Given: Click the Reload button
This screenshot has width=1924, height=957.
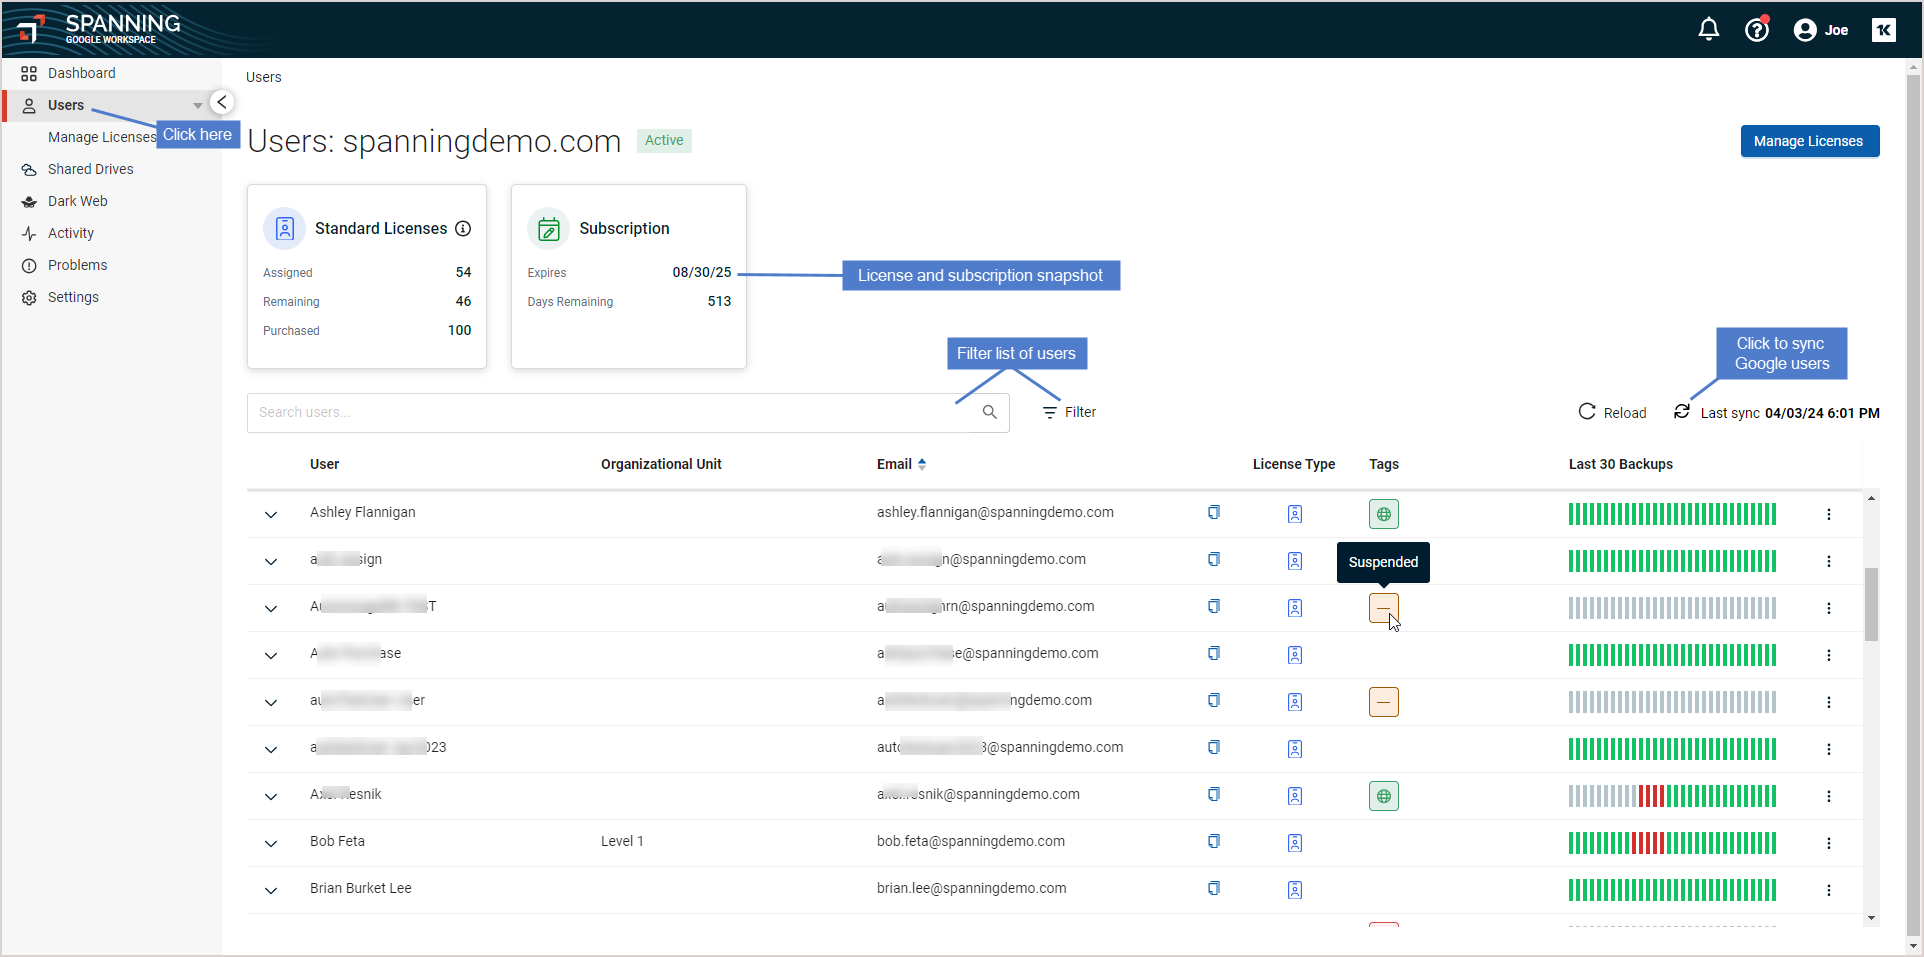Looking at the screenshot, I should coord(1612,412).
